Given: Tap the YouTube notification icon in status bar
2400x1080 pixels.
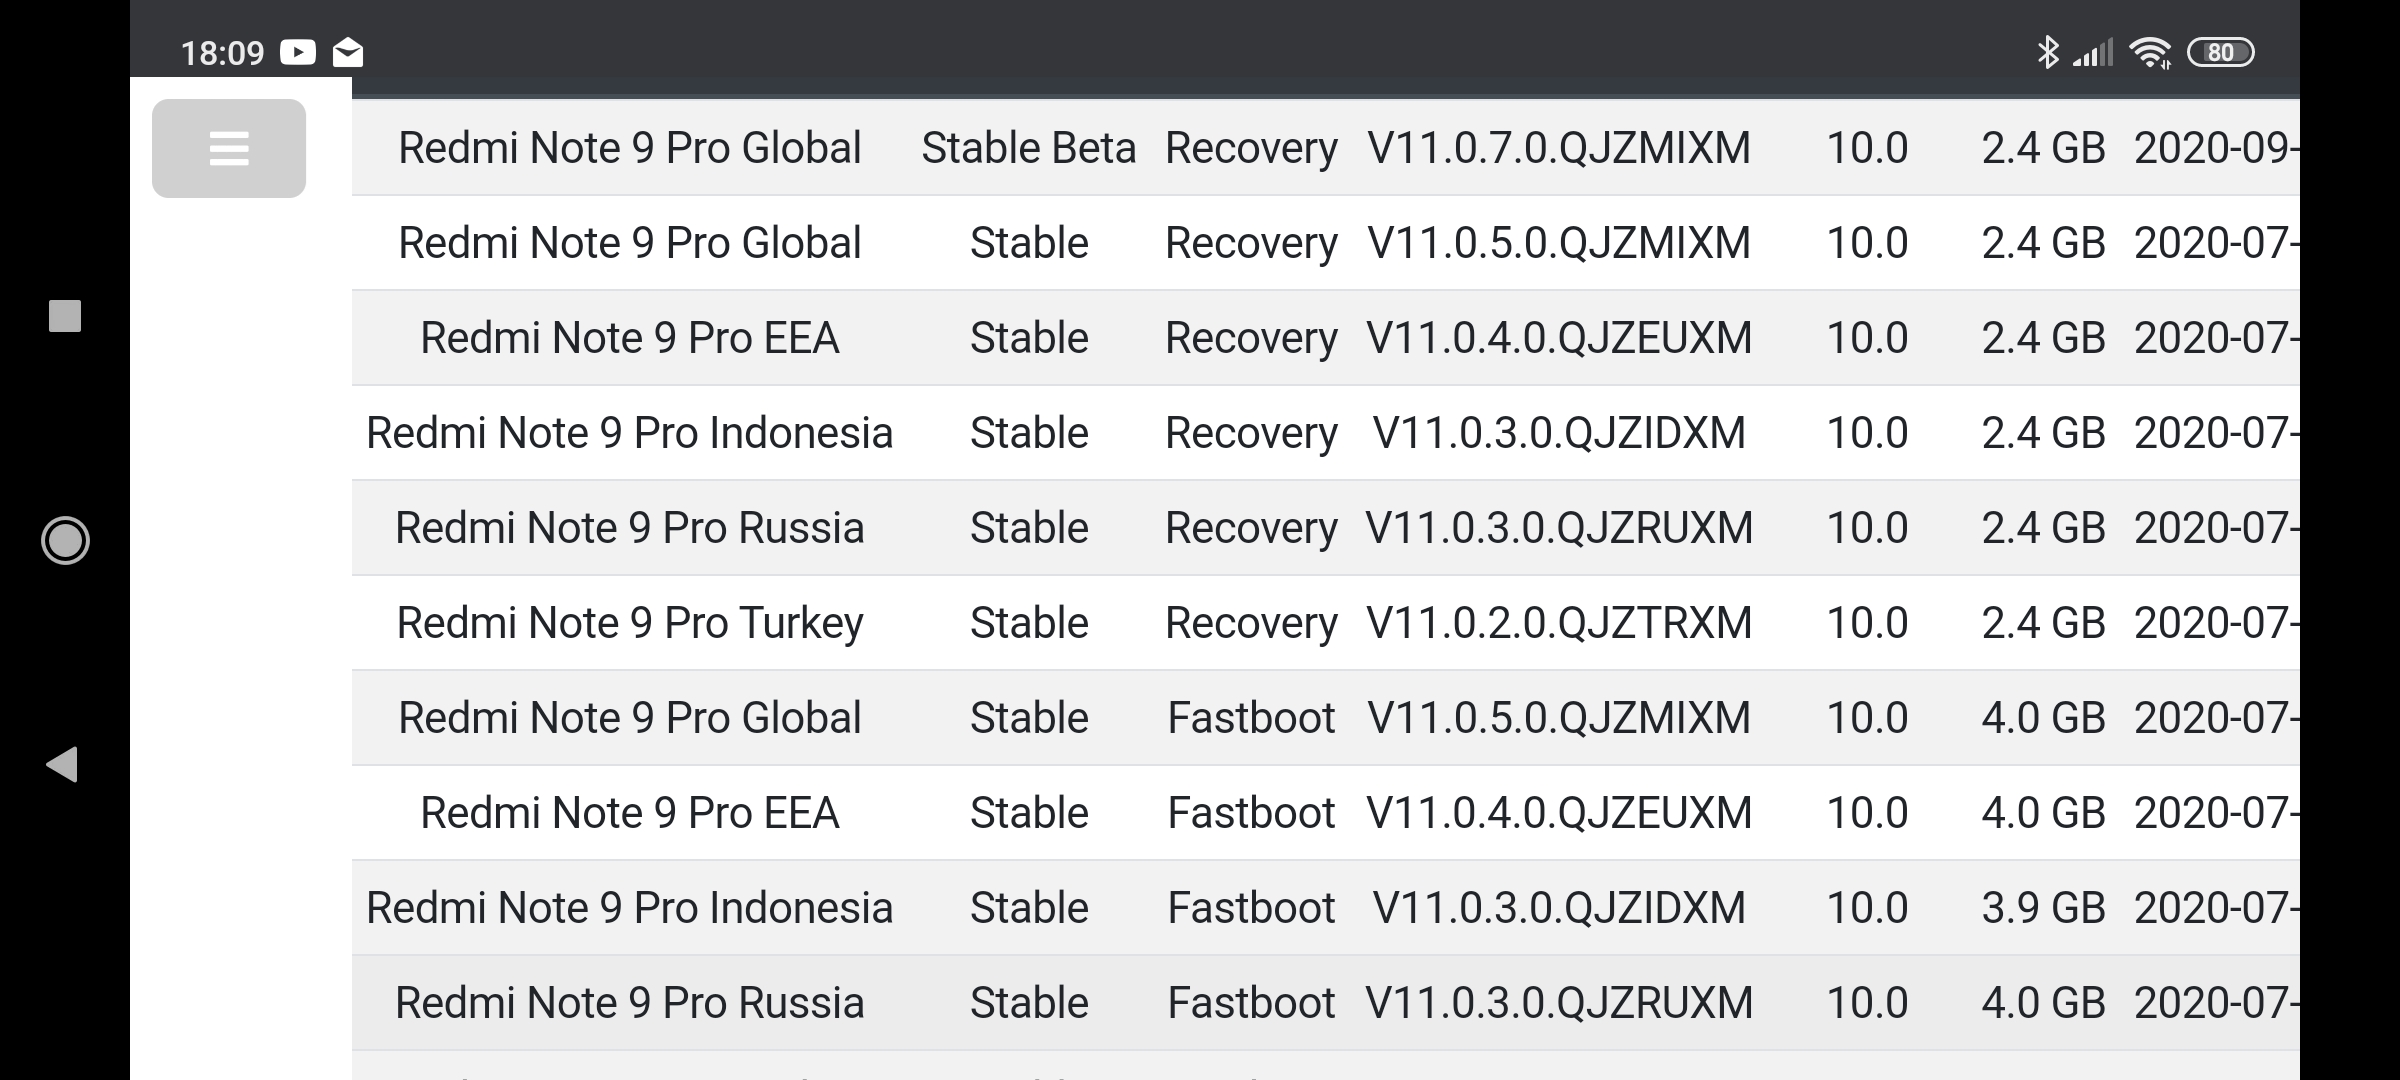Looking at the screenshot, I should (298, 52).
